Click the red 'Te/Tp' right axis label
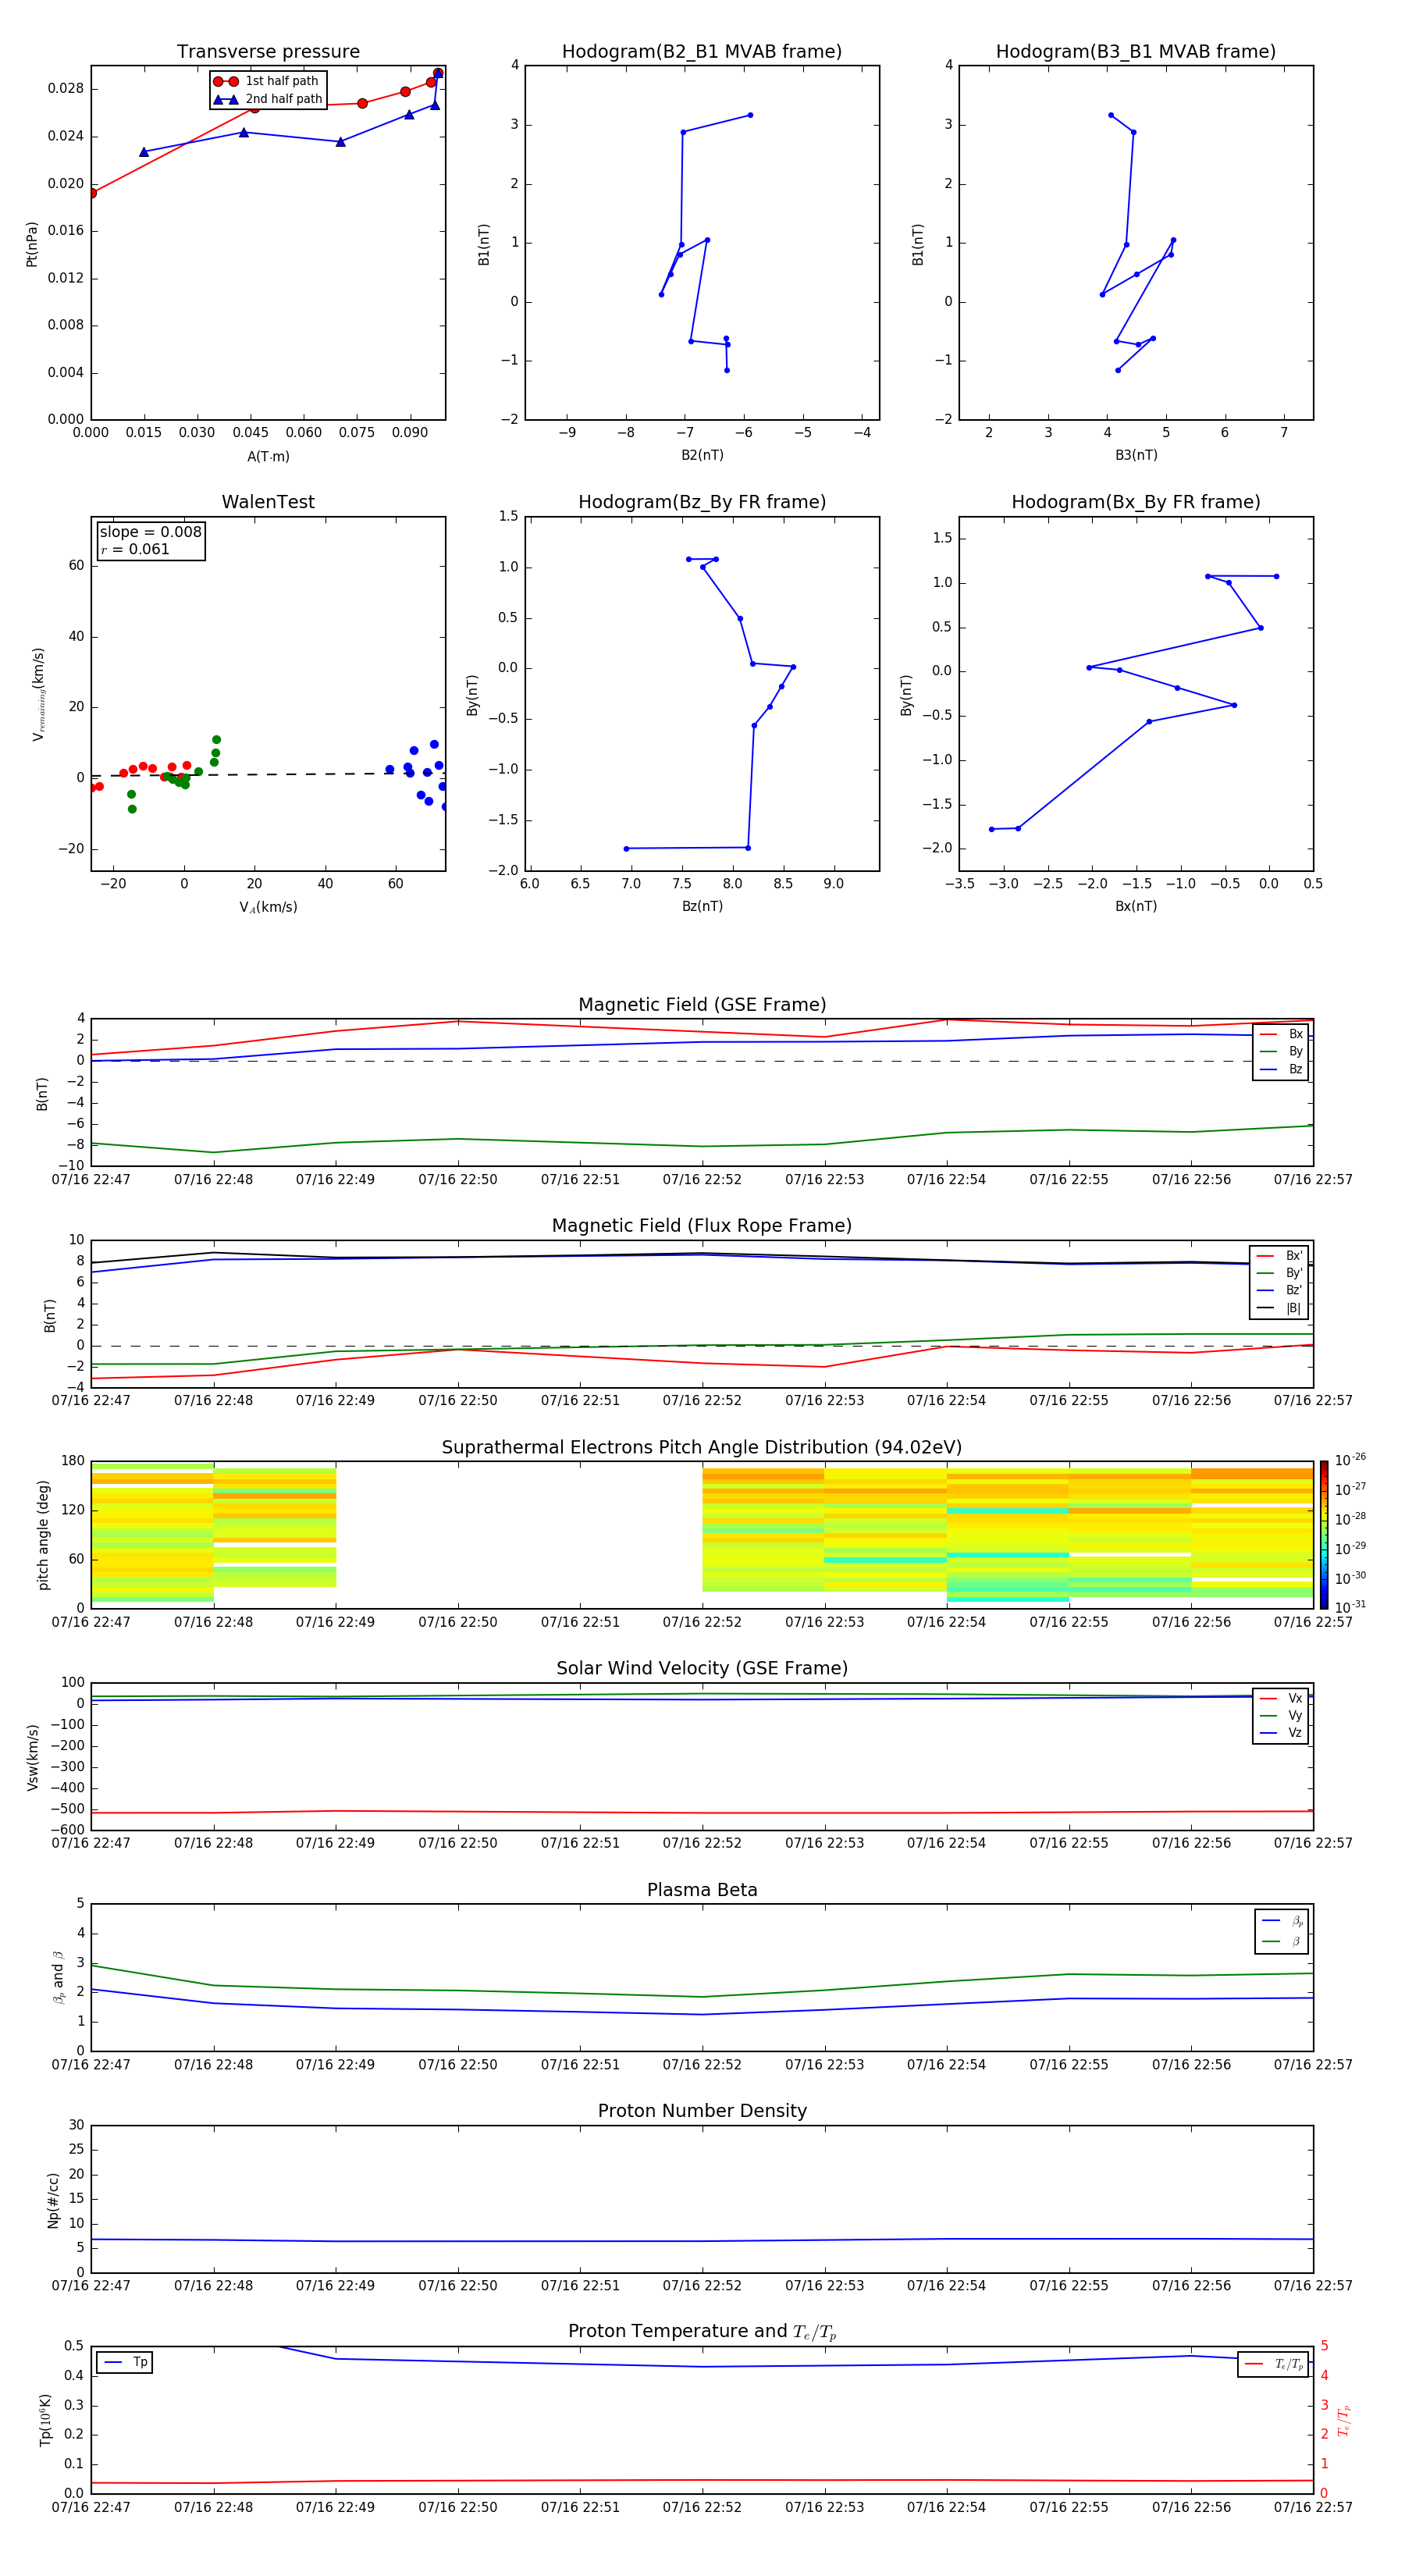The height and width of the screenshot is (2576, 1405). [x=1344, y=2421]
